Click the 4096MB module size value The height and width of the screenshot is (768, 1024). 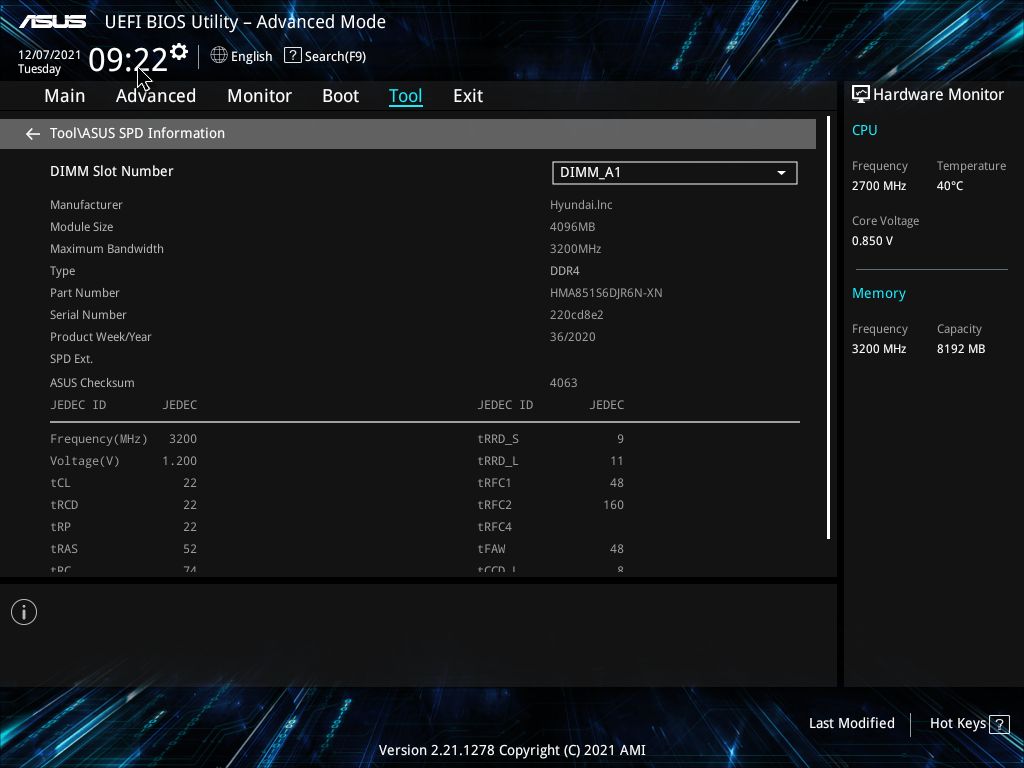tap(573, 227)
